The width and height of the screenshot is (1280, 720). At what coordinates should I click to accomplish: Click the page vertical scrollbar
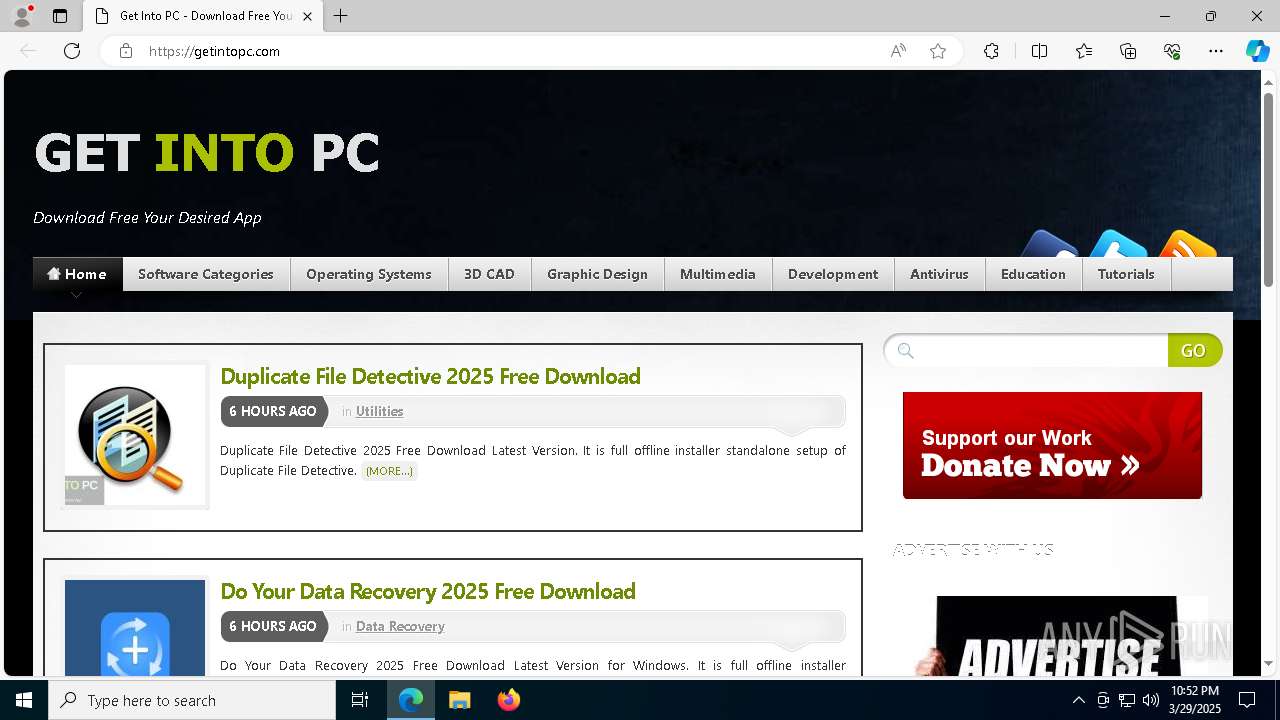[1268, 188]
